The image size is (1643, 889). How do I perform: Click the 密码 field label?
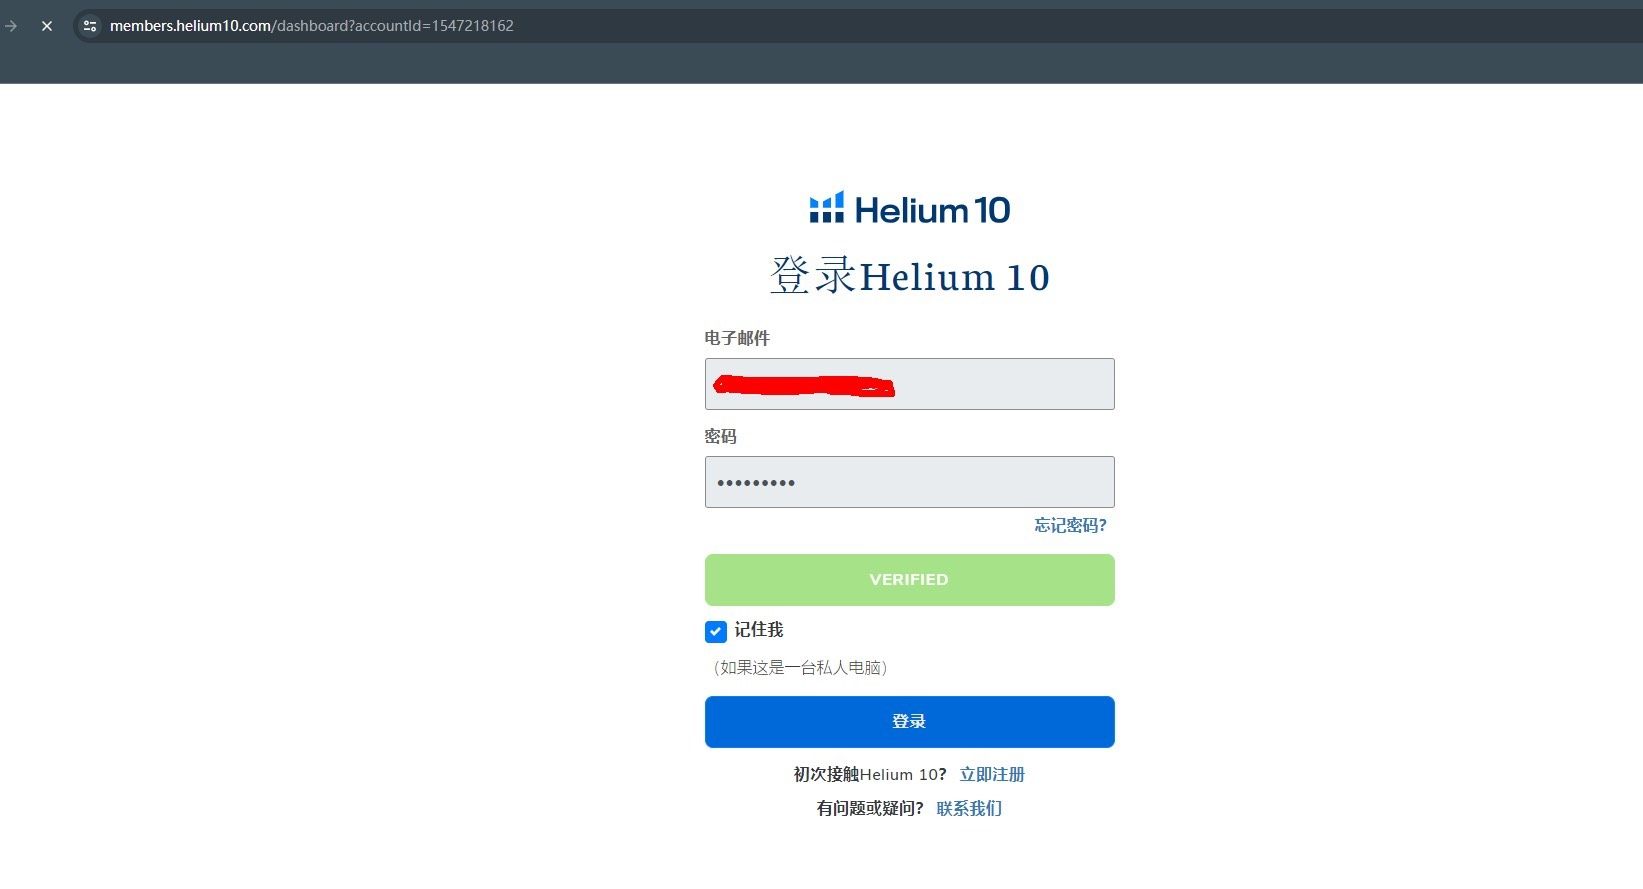point(721,436)
